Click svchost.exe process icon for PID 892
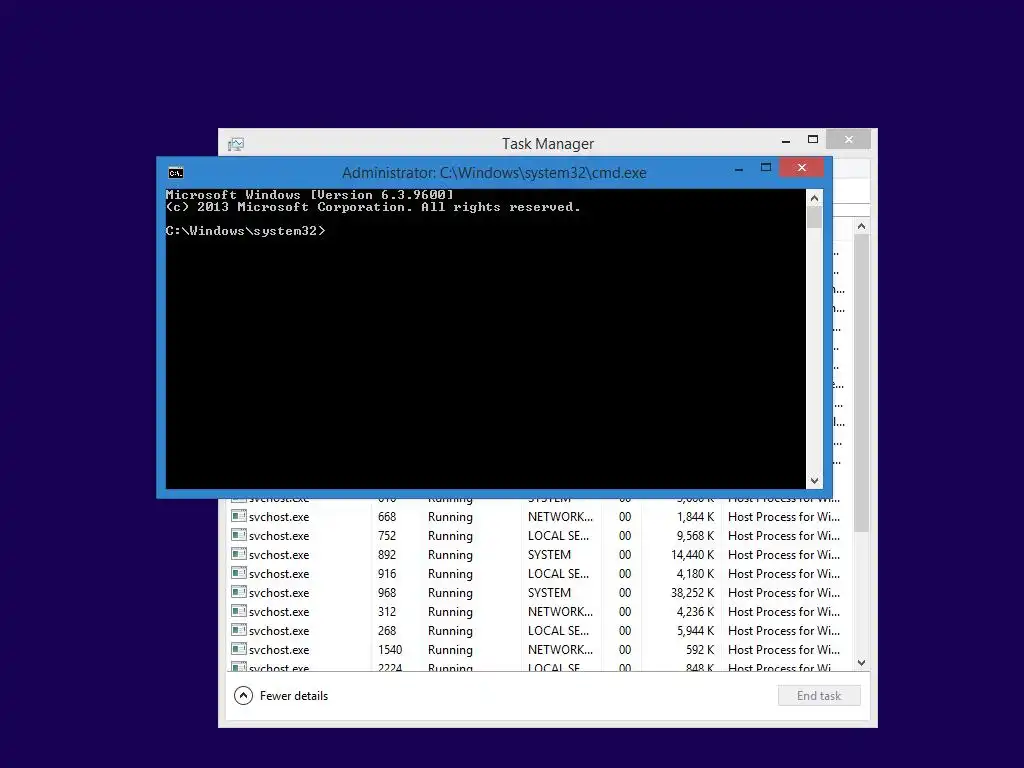Viewport: 1024px width, 768px height. coord(239,554)
